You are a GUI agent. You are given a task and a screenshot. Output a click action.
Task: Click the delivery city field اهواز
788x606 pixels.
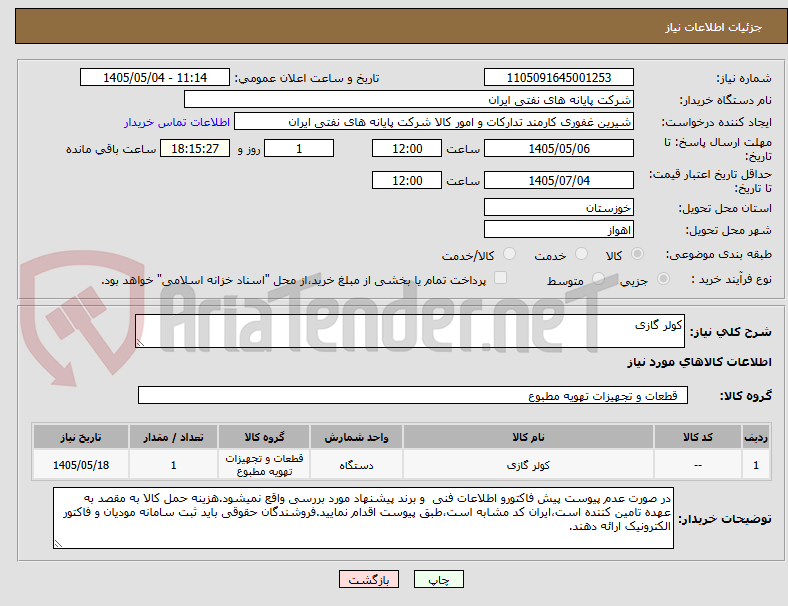click(x=559, y=230)
